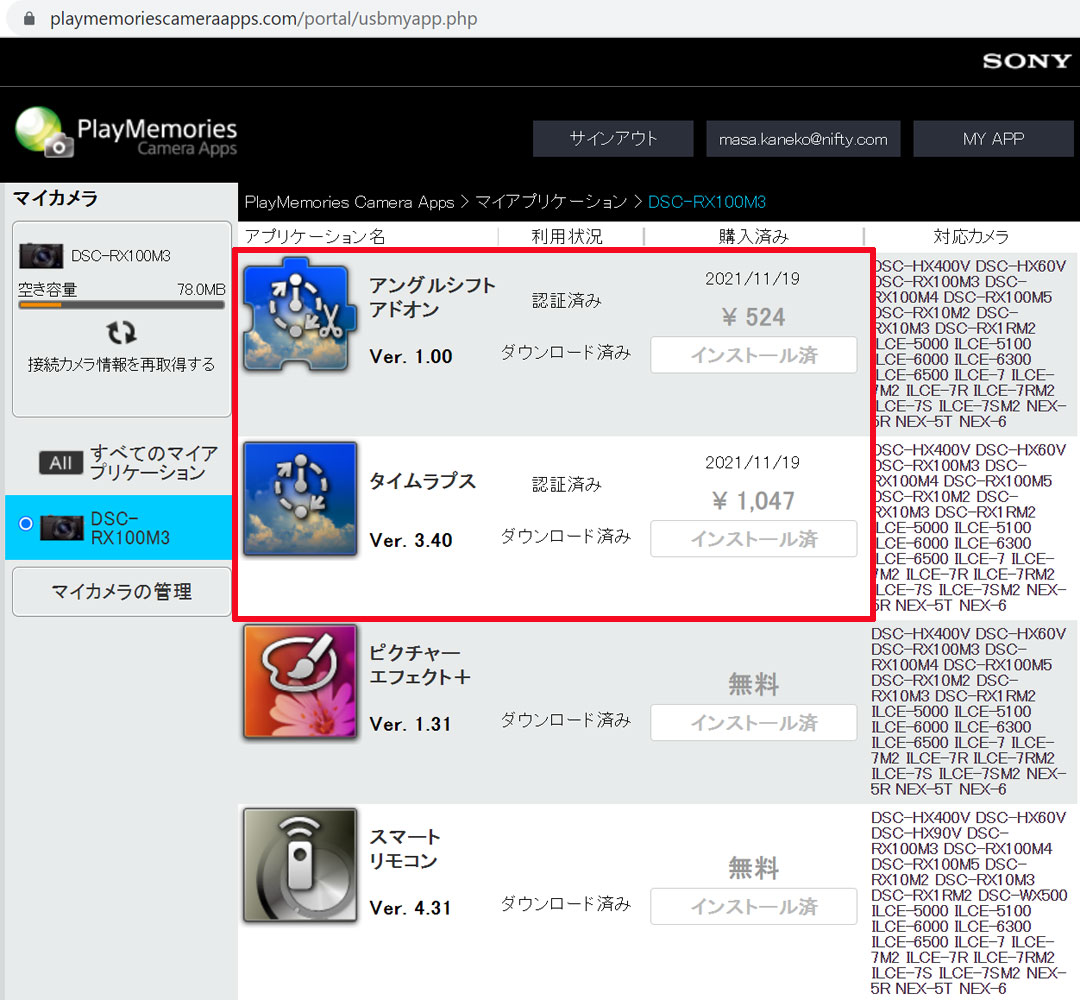Click the ¥ 524 price

[x=753, y=317]
